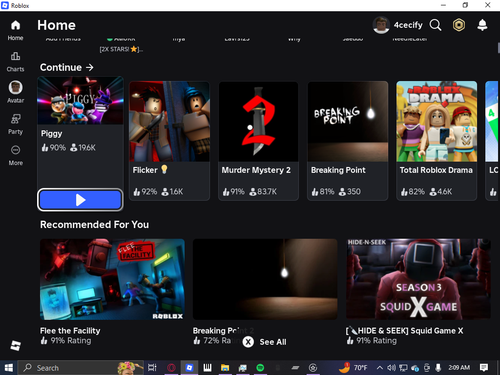The image size is (500, 375).
Task: Click the microphone tray icon
Action: [x=438, y=368]
